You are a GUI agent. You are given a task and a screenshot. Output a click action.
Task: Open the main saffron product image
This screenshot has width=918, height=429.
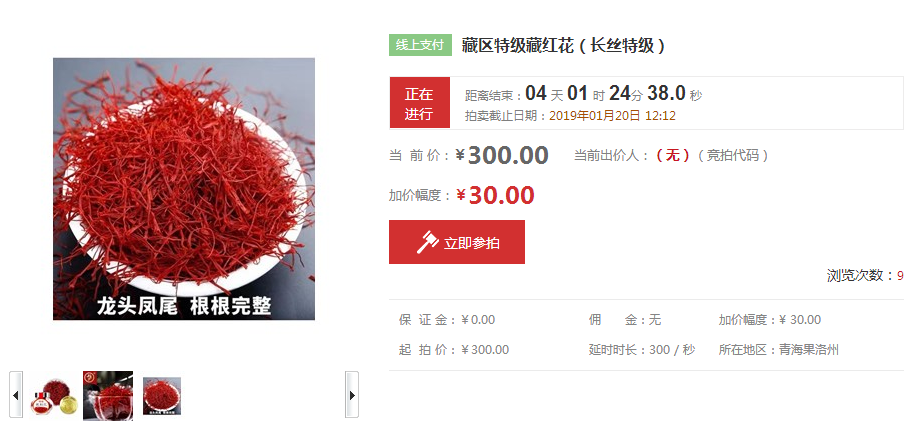pos(184,188)
